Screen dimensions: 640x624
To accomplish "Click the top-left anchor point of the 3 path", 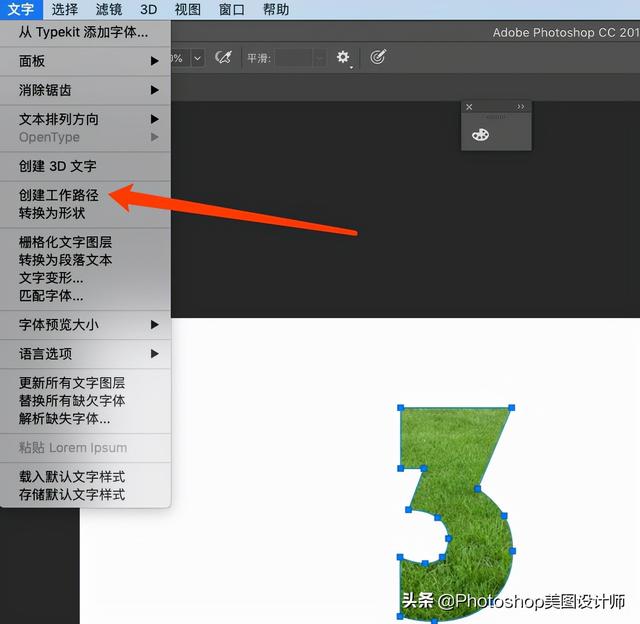I will click(401, 407).
